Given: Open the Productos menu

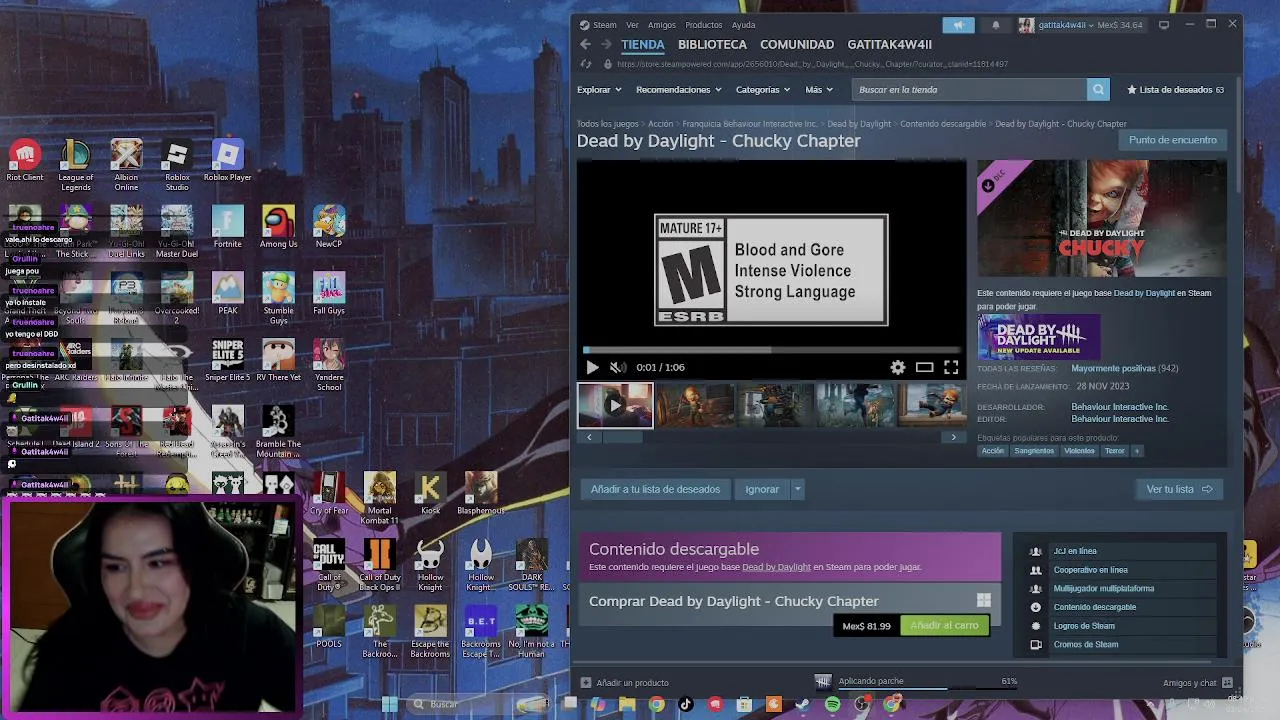Looking at the screenshot, I should [703, 25].
